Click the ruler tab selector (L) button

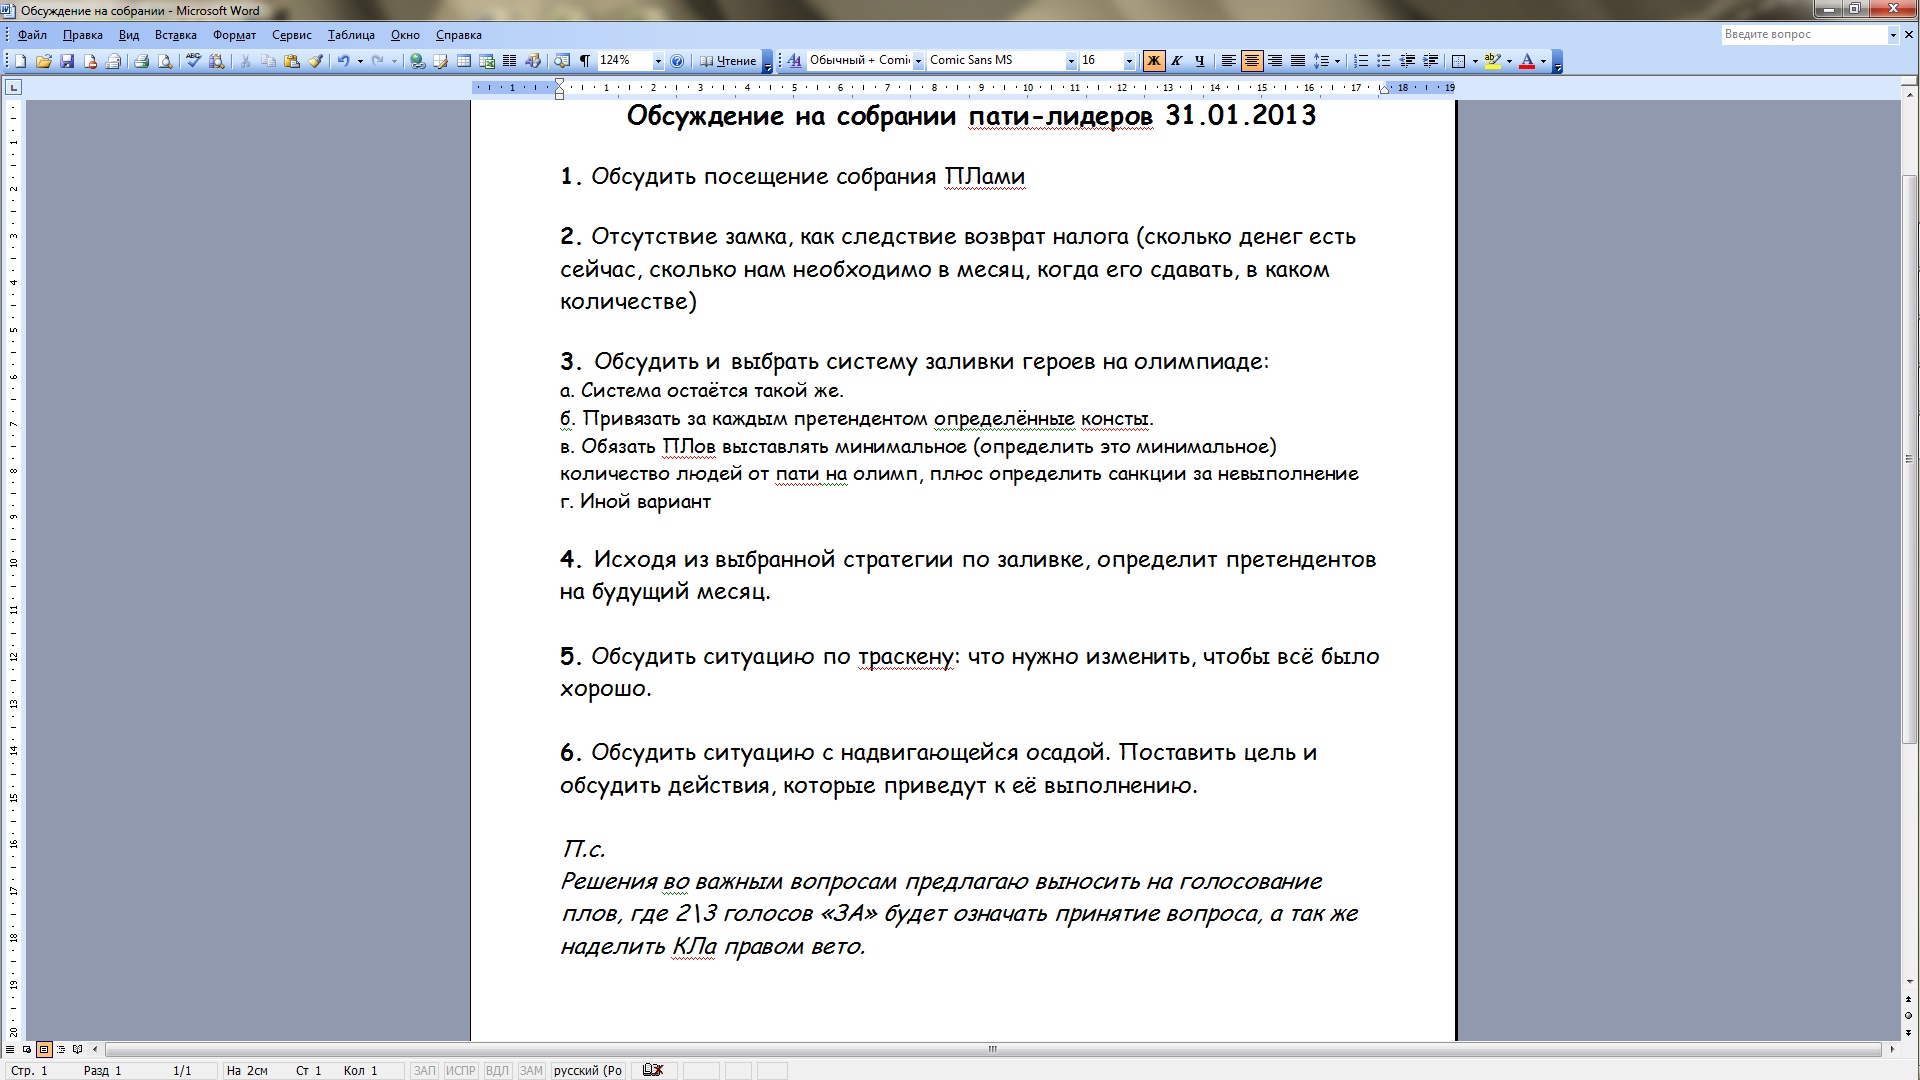[13, 88]
